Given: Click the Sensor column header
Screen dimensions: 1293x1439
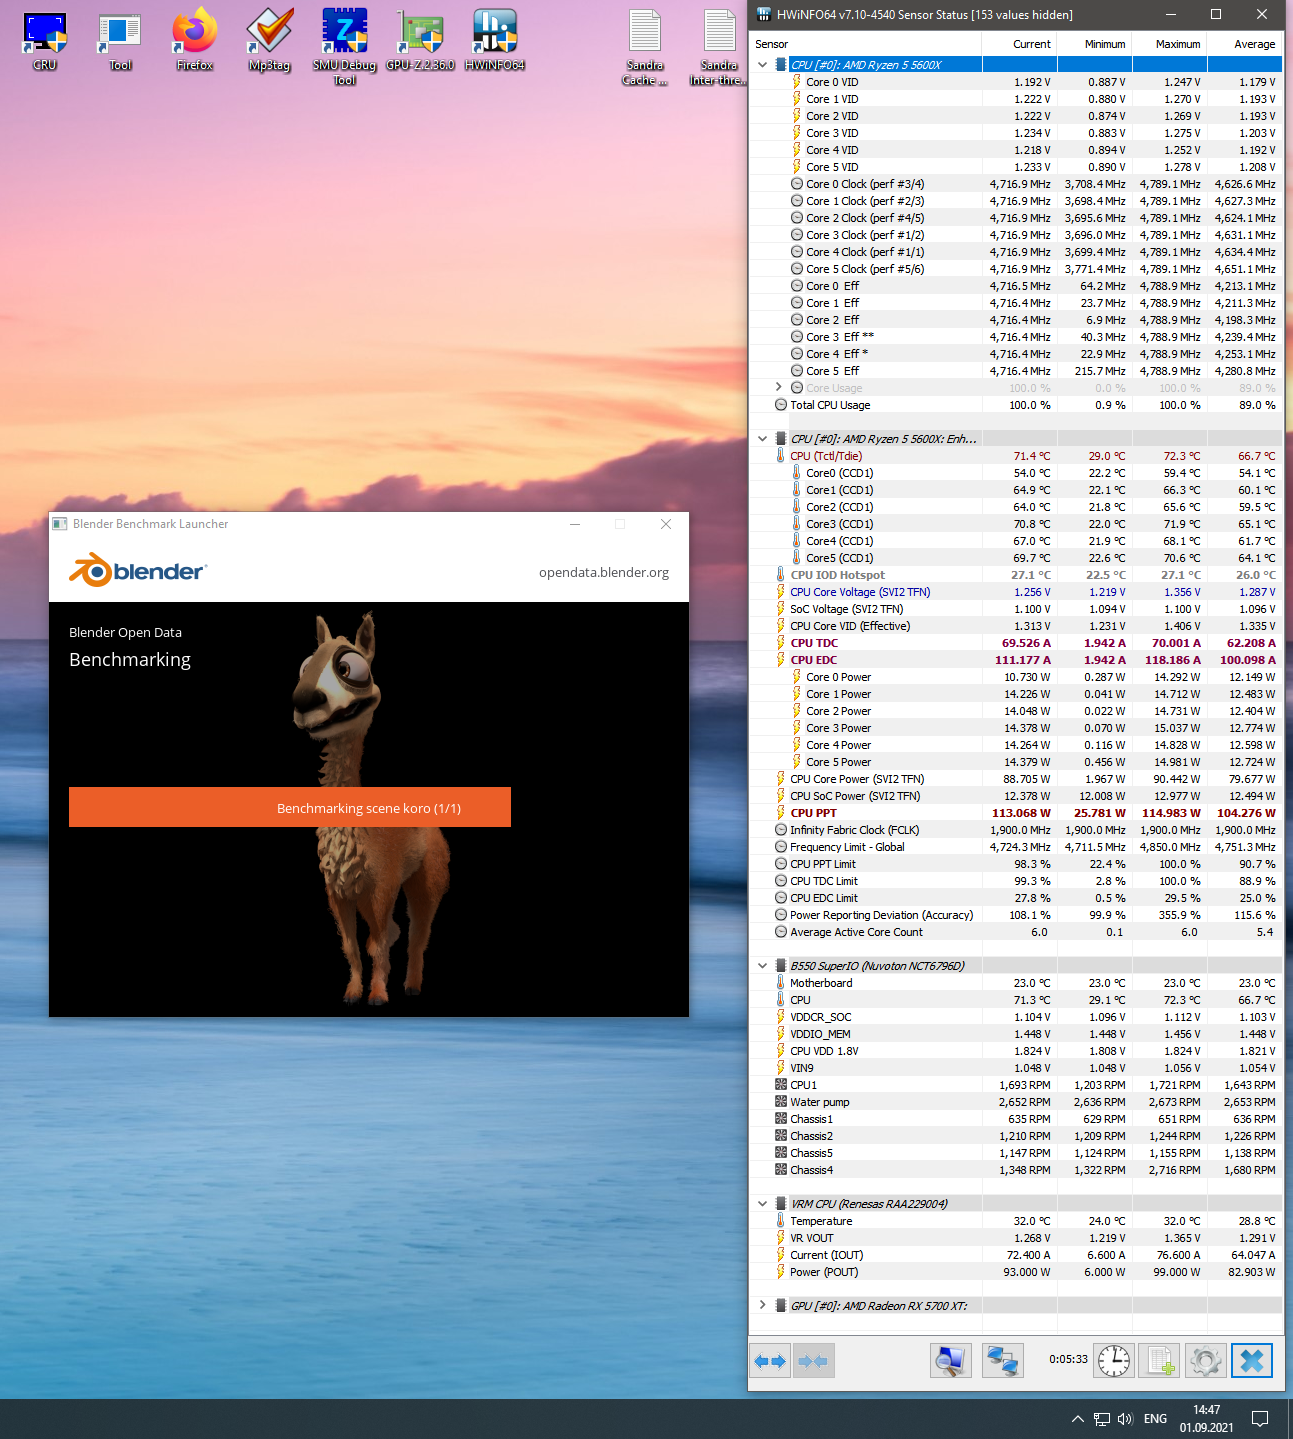Looking at the screenshot, I should pyautogui.click(x=866, y=44).
